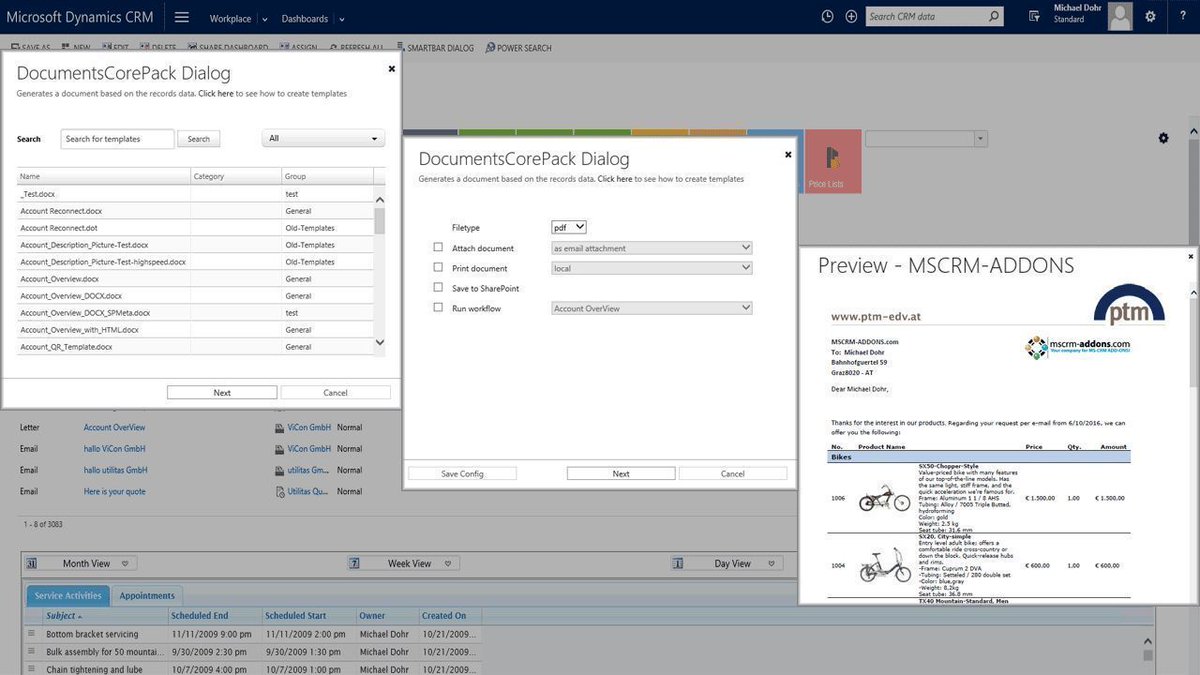Image resolution: width=1200 pixels, height=675 pixels.
Task: Click the Save Config button
Action: click(x=462, y=474)
